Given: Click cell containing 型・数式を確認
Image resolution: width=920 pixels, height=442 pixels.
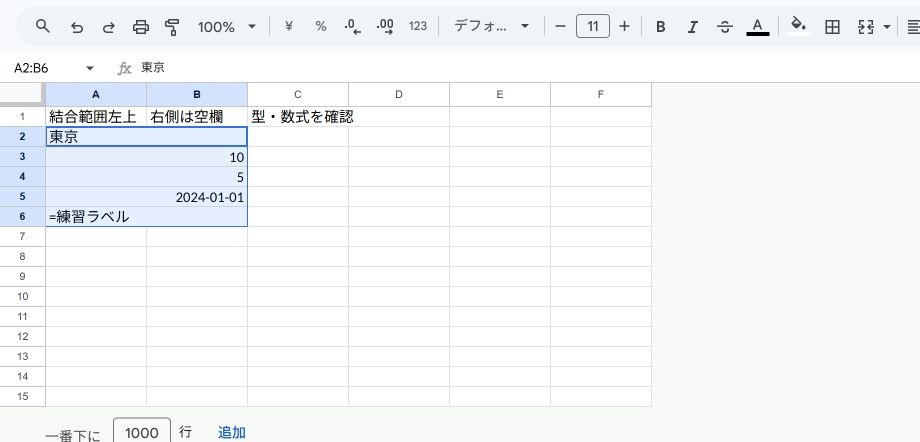Looking at the screenshot, I should (298, 117).
